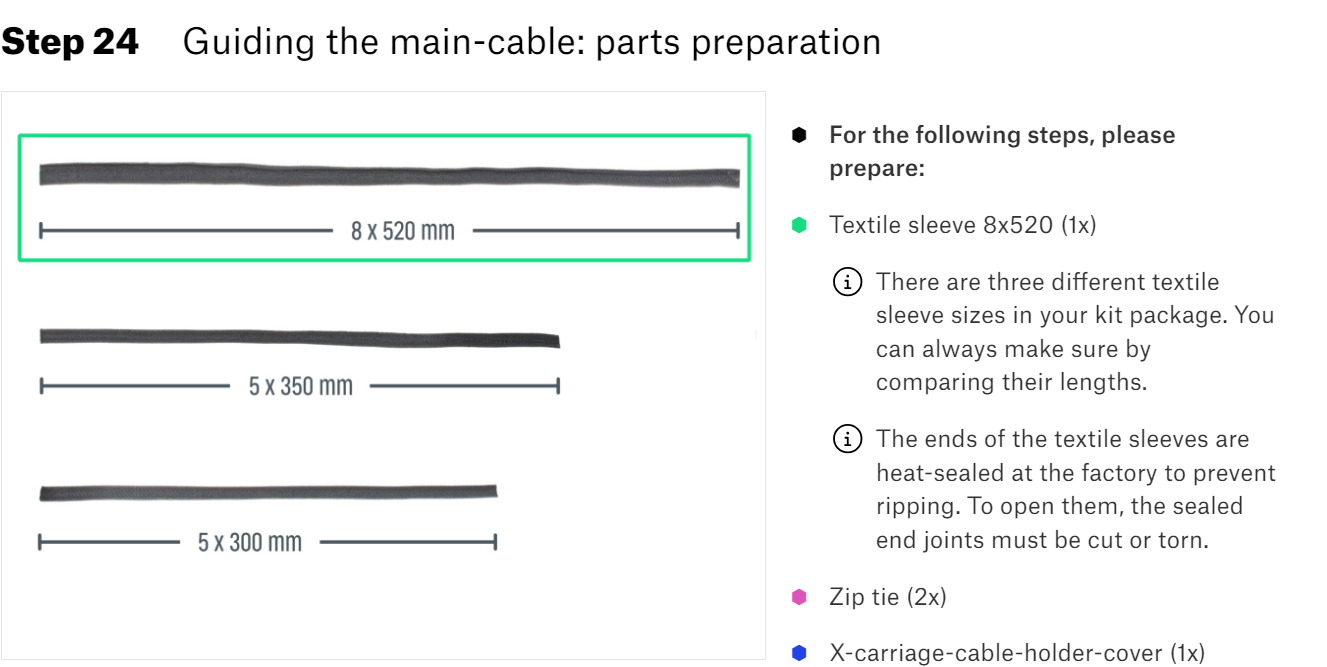Viewport: 1327px width, 667px height.
Task: Click the blue hexagon bullet beside X-carriage-cable-holder-cover
Action: point(799,653)
